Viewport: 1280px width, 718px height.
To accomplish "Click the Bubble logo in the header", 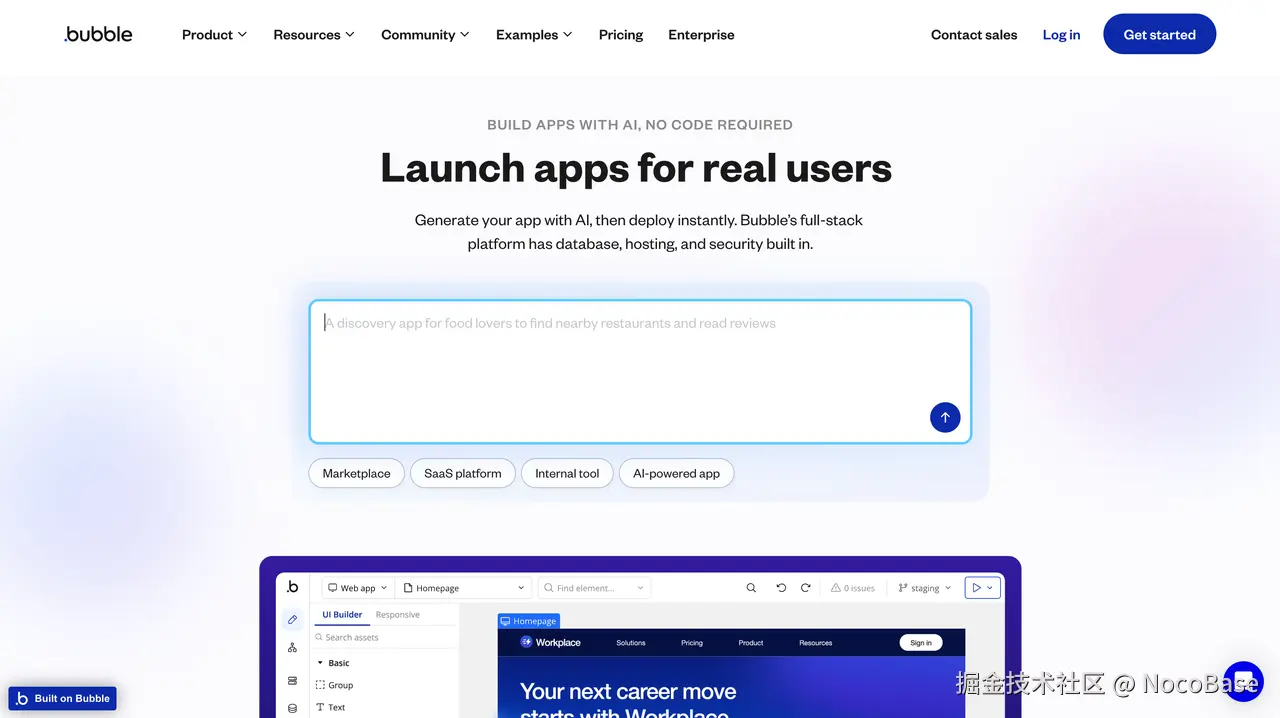I will point(98,34).
